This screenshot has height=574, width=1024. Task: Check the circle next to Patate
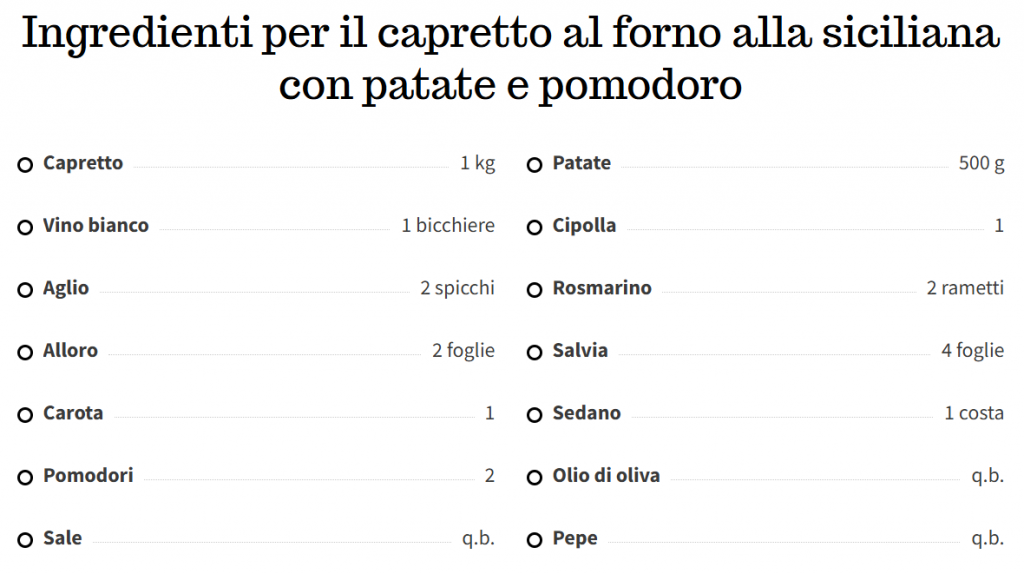534,165
